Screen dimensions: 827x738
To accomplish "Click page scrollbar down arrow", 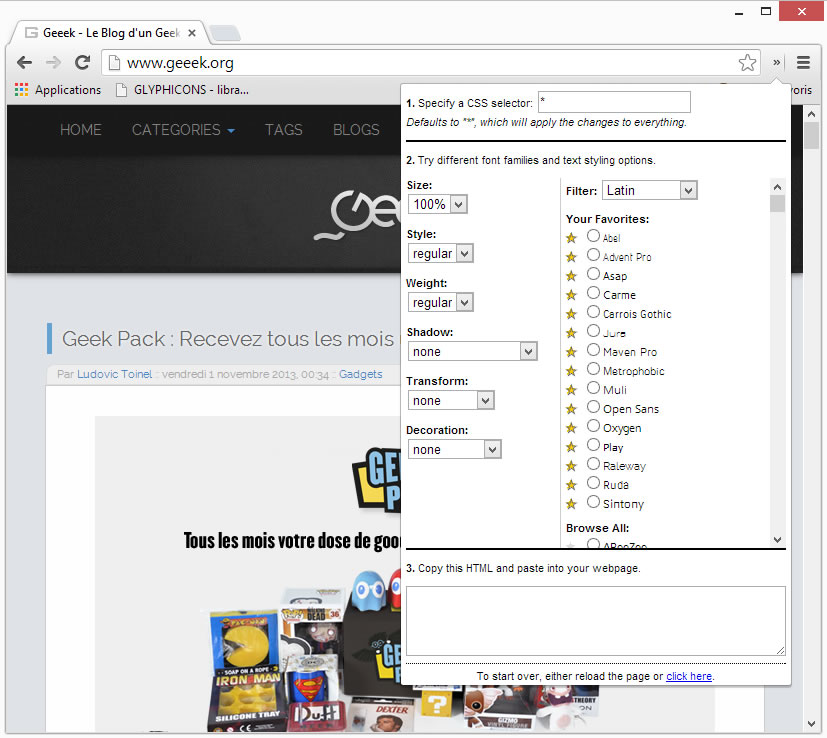I will click(x=811, y=724).
